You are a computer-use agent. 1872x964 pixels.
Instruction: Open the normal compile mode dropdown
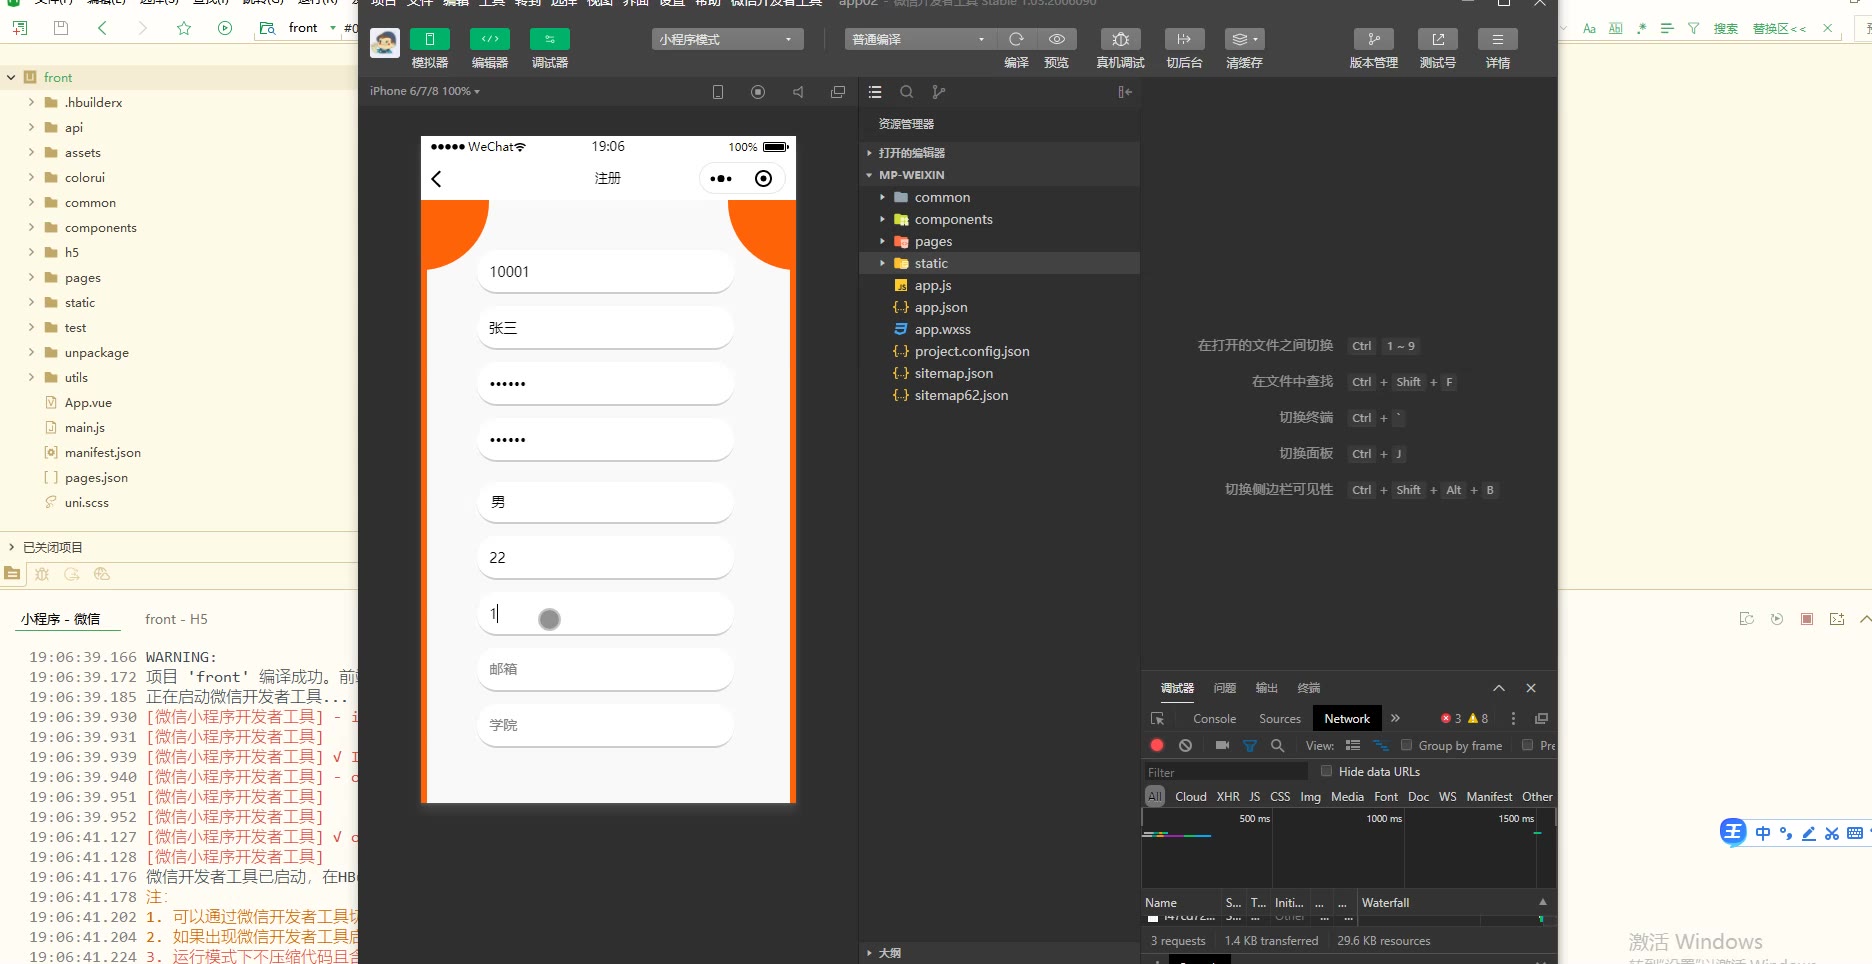pos(919,40)
